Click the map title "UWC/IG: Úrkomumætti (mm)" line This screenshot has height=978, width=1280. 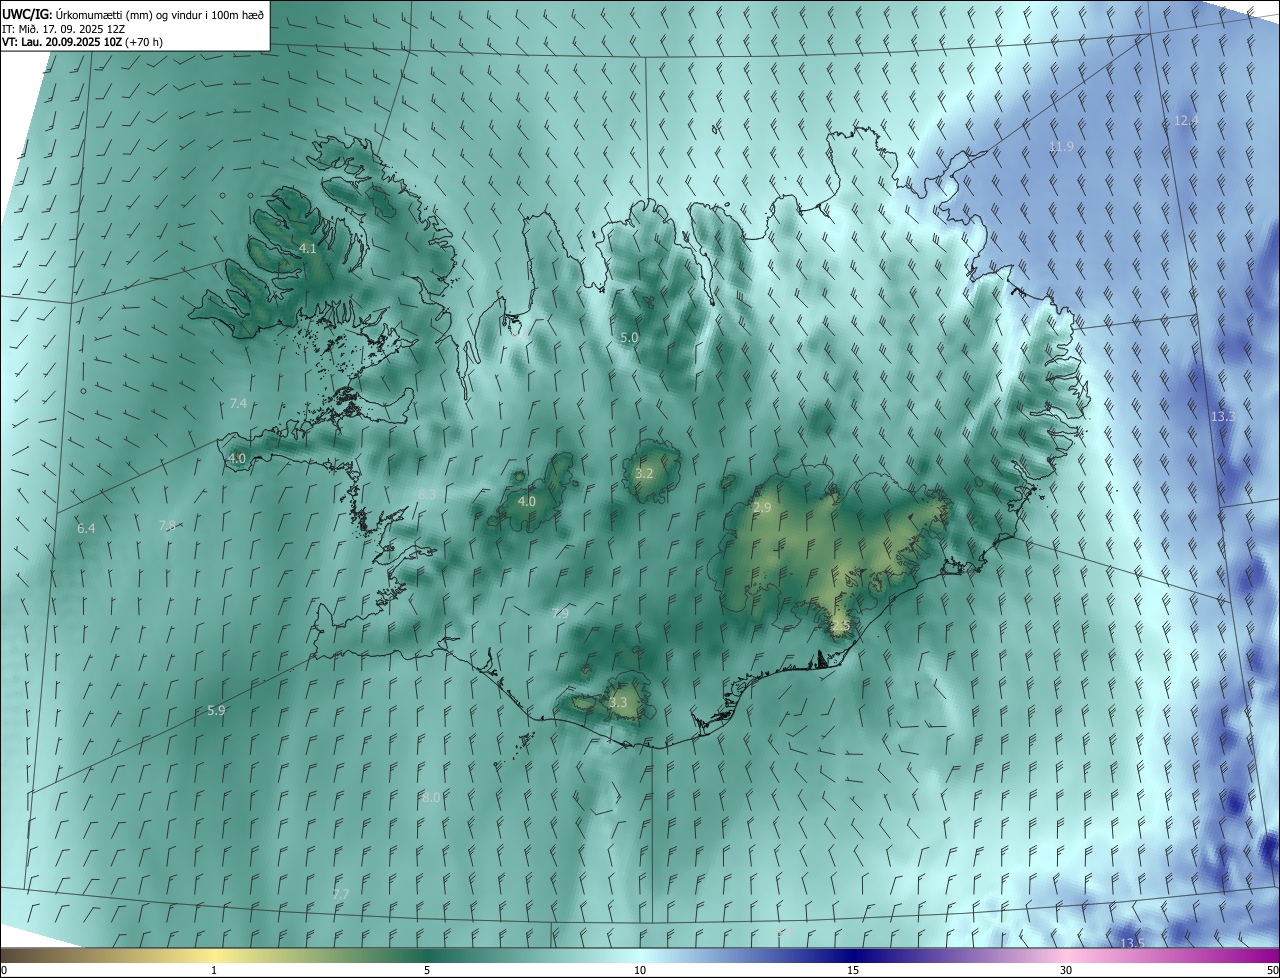(133, 13)
